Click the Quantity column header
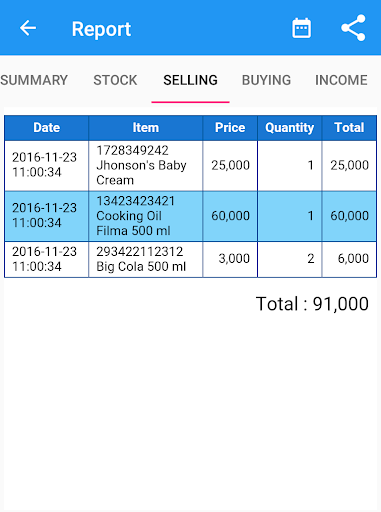This screenshot has height=512, width=381. (x=290, y=128)
